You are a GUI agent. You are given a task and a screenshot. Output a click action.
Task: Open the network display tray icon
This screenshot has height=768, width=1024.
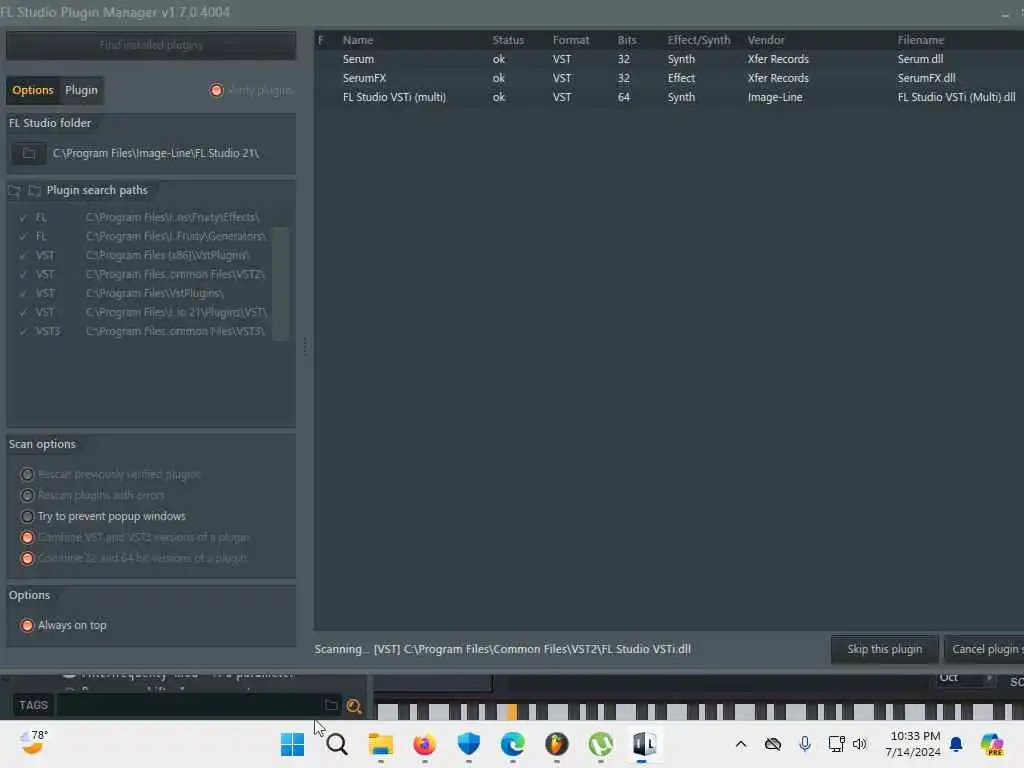click(837, 744)
